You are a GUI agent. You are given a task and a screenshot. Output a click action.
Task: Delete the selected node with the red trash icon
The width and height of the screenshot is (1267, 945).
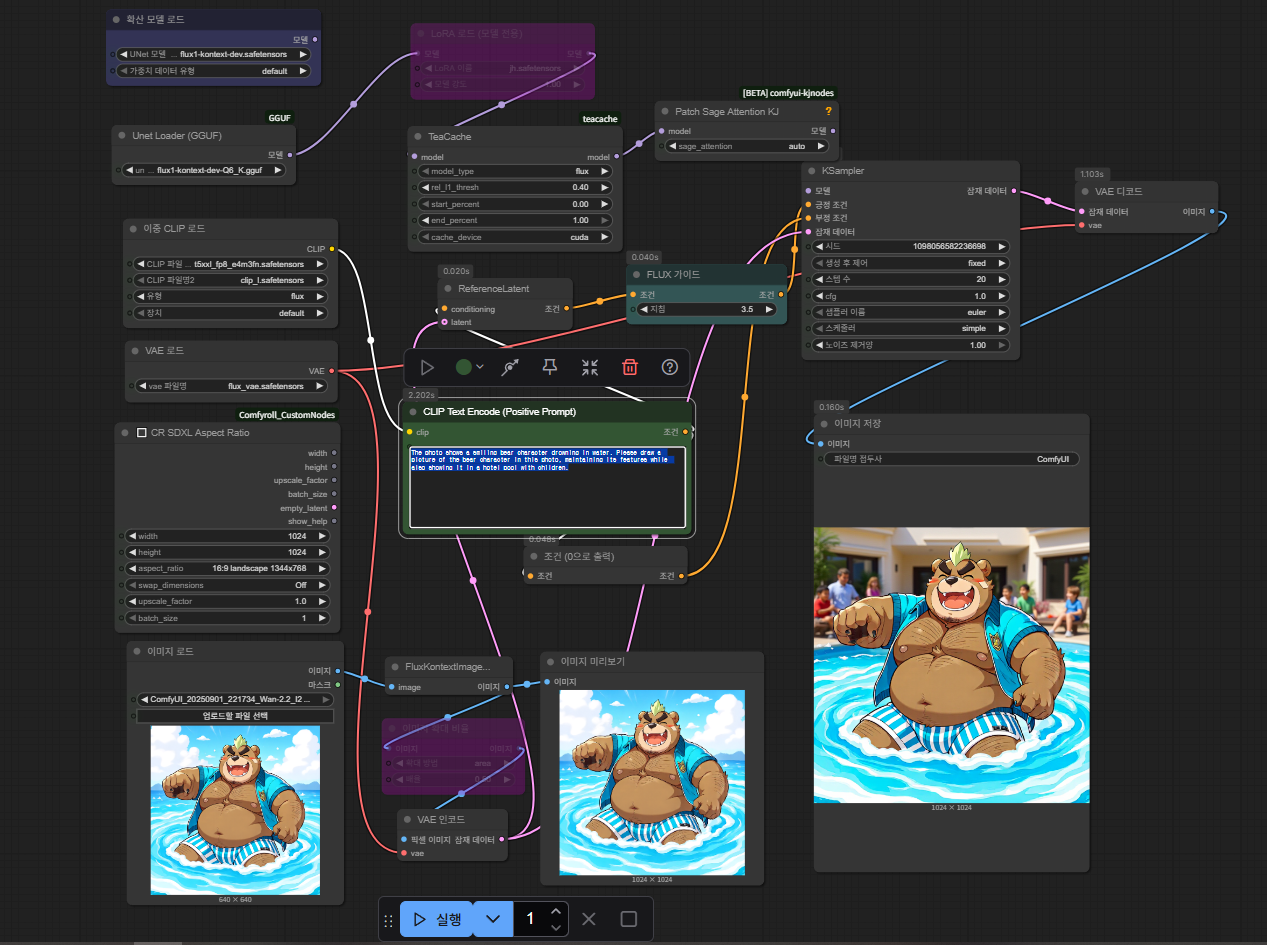tap(630, 367)
